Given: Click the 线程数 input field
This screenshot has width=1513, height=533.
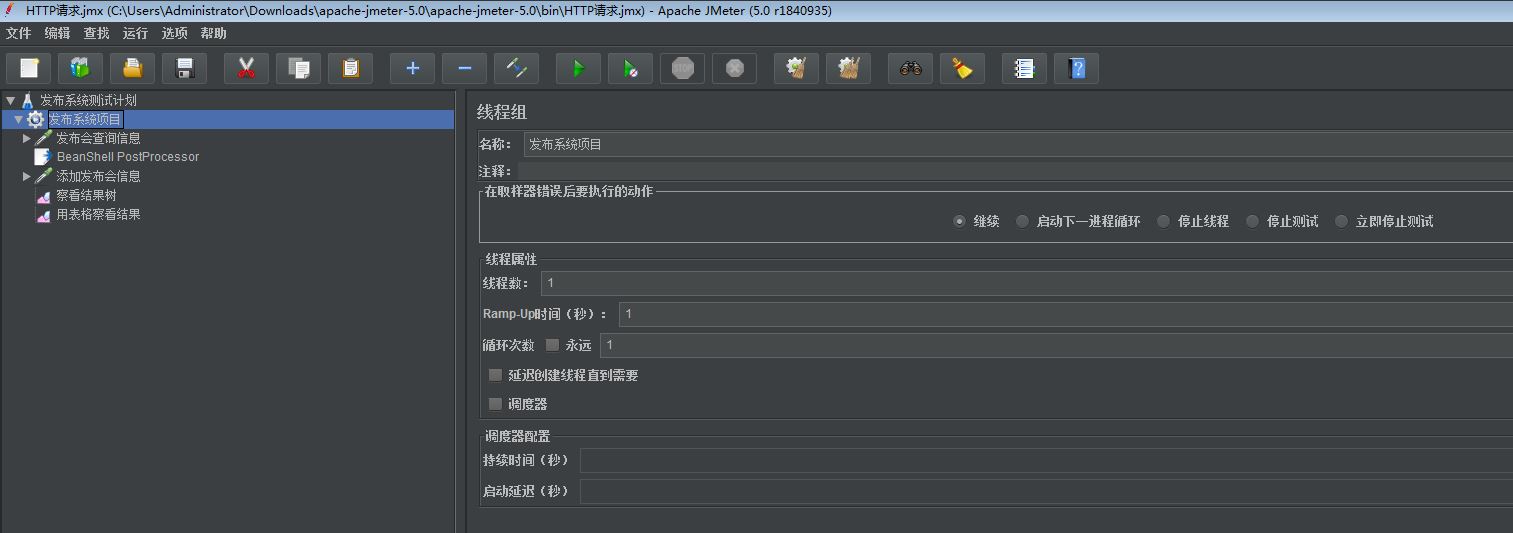Looking at the screenshot, I should [1027, 283].
